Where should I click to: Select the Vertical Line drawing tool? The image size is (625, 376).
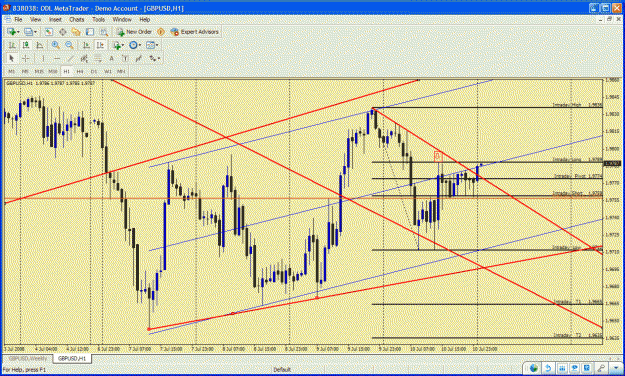click(x=43, y=59)
